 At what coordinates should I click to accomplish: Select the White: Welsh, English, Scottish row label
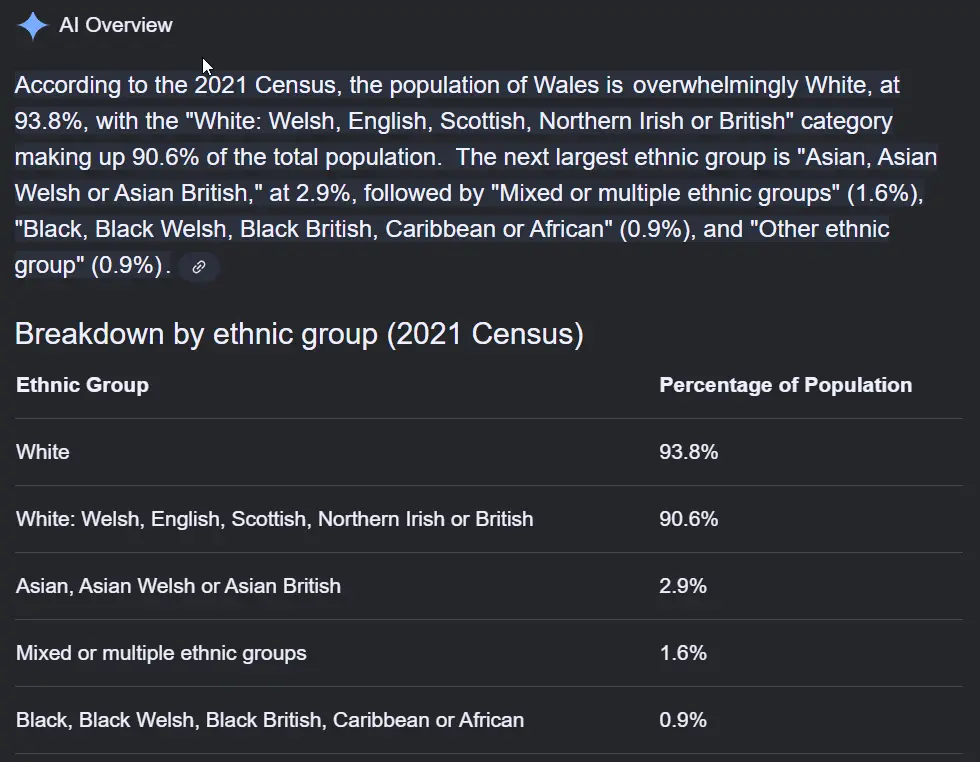pyautogui.click(x=274, y=519)
